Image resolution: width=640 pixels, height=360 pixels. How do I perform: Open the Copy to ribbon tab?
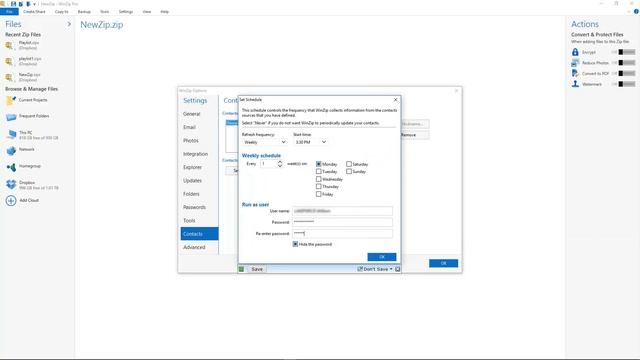click(x=62, y=12)
